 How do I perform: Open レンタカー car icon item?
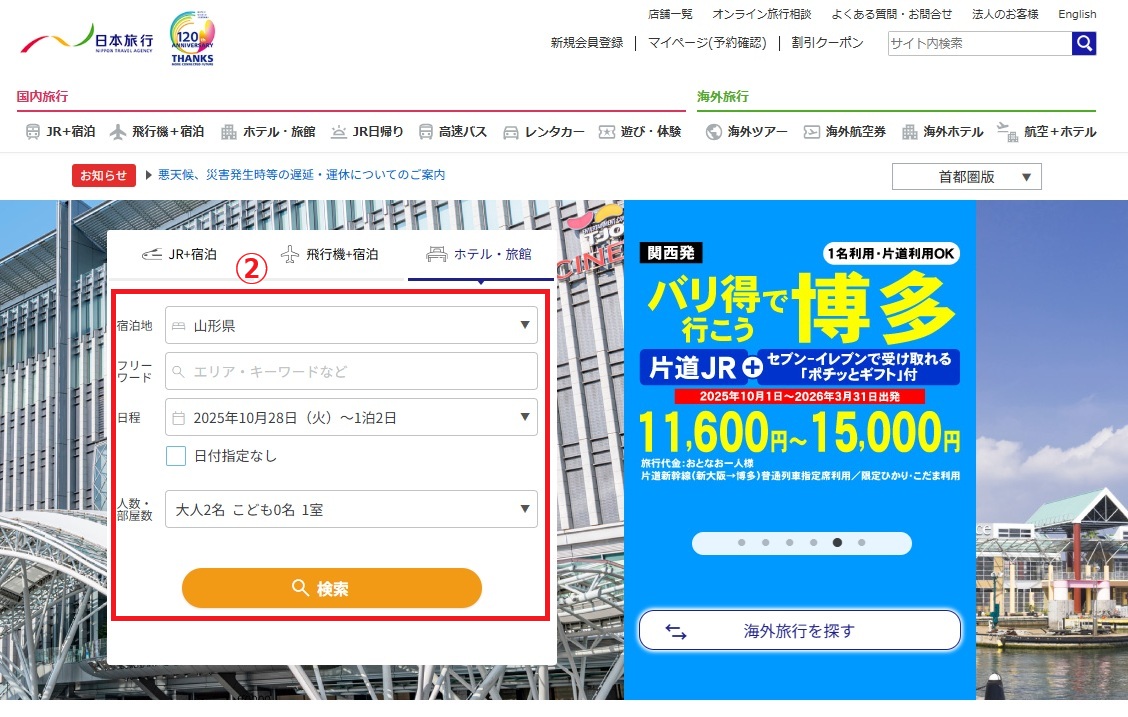click(x=511, y=132)
